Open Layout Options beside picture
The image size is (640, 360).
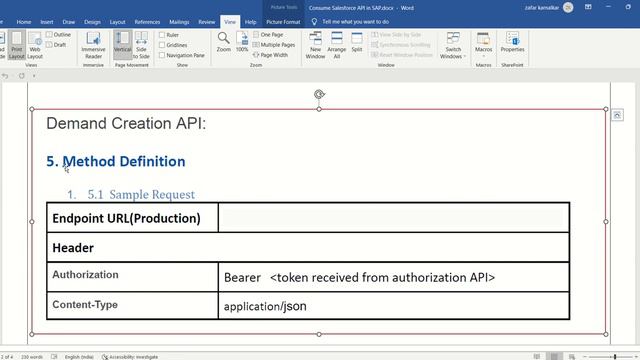617,116
